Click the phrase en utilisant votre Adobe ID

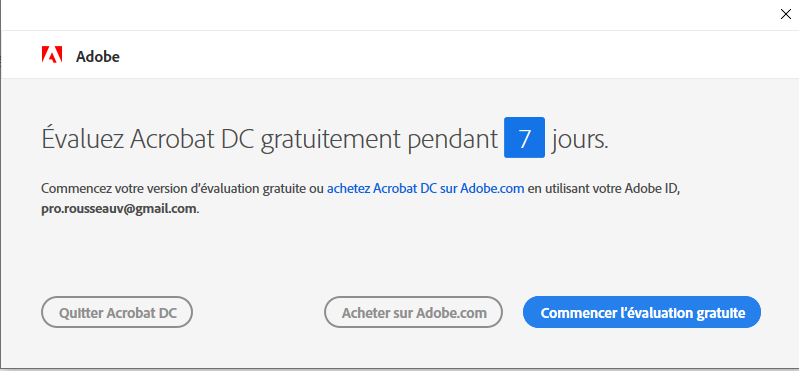pos(604,189)
